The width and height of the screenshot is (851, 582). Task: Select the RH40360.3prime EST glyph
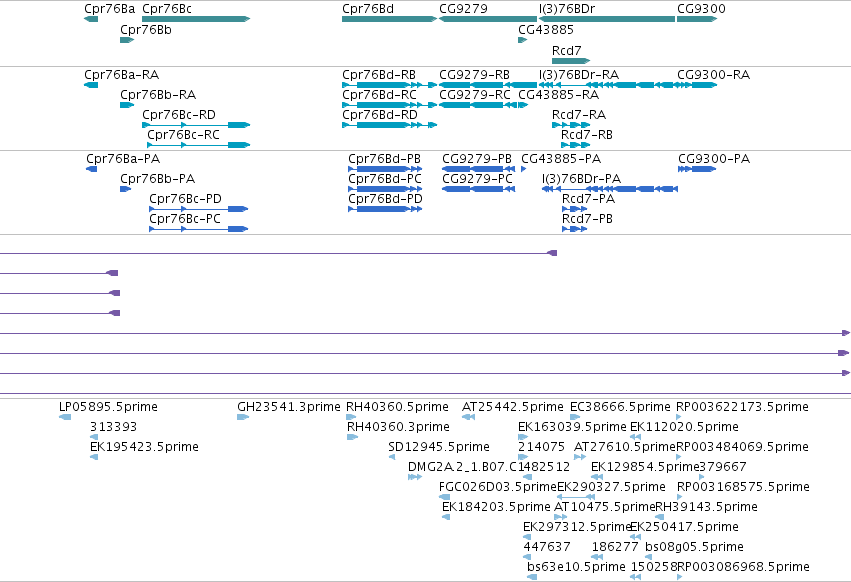[x=353, y=437]
